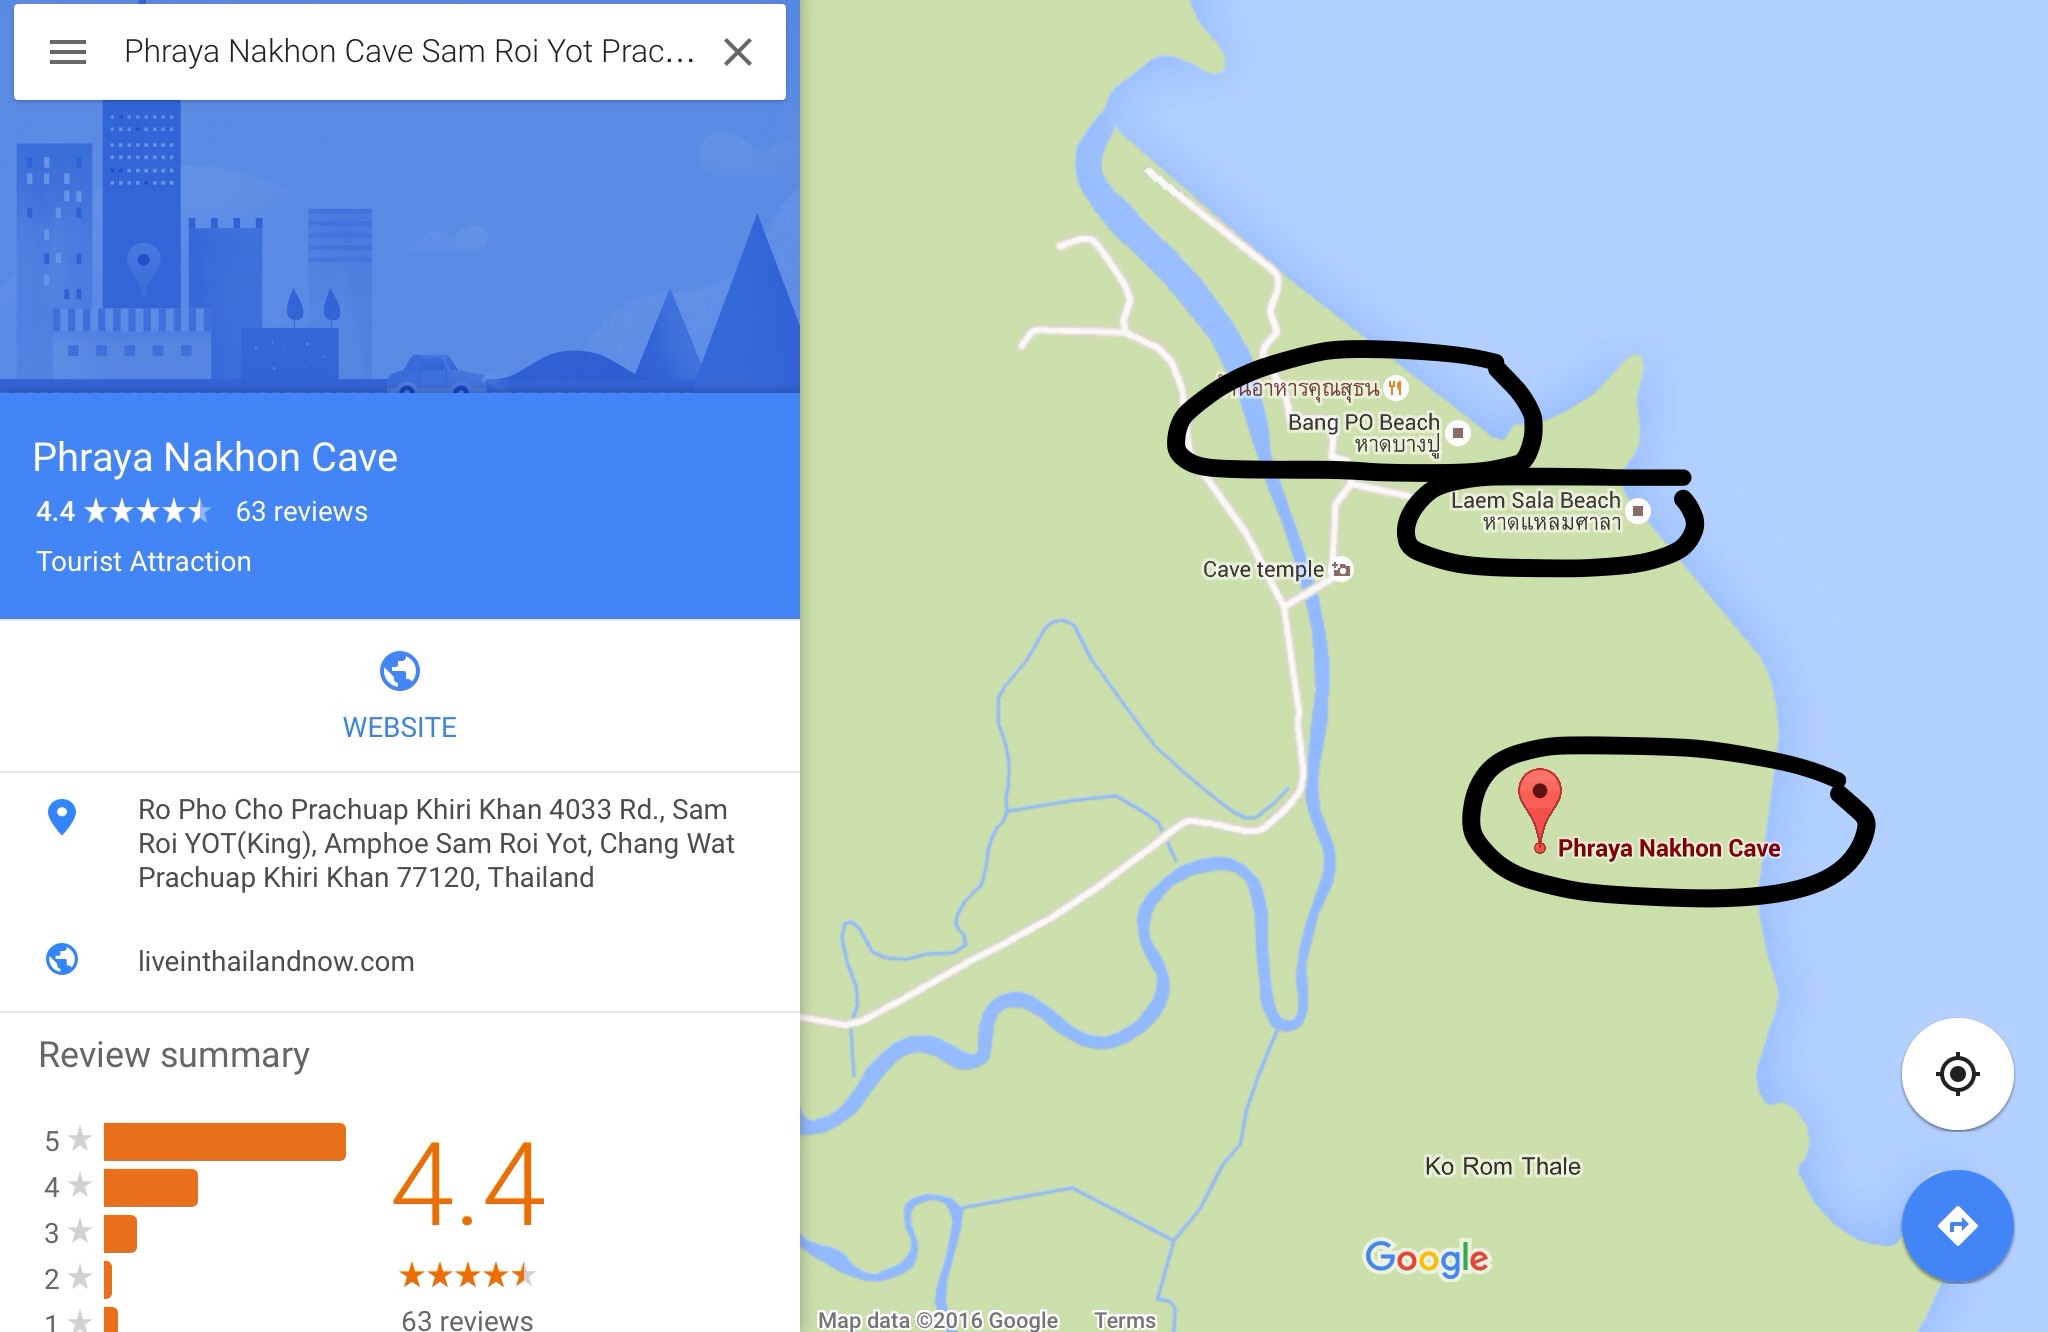The image size is (2048, 1332).
Task: Open the 63 reviews link
Action: [302, 512]
